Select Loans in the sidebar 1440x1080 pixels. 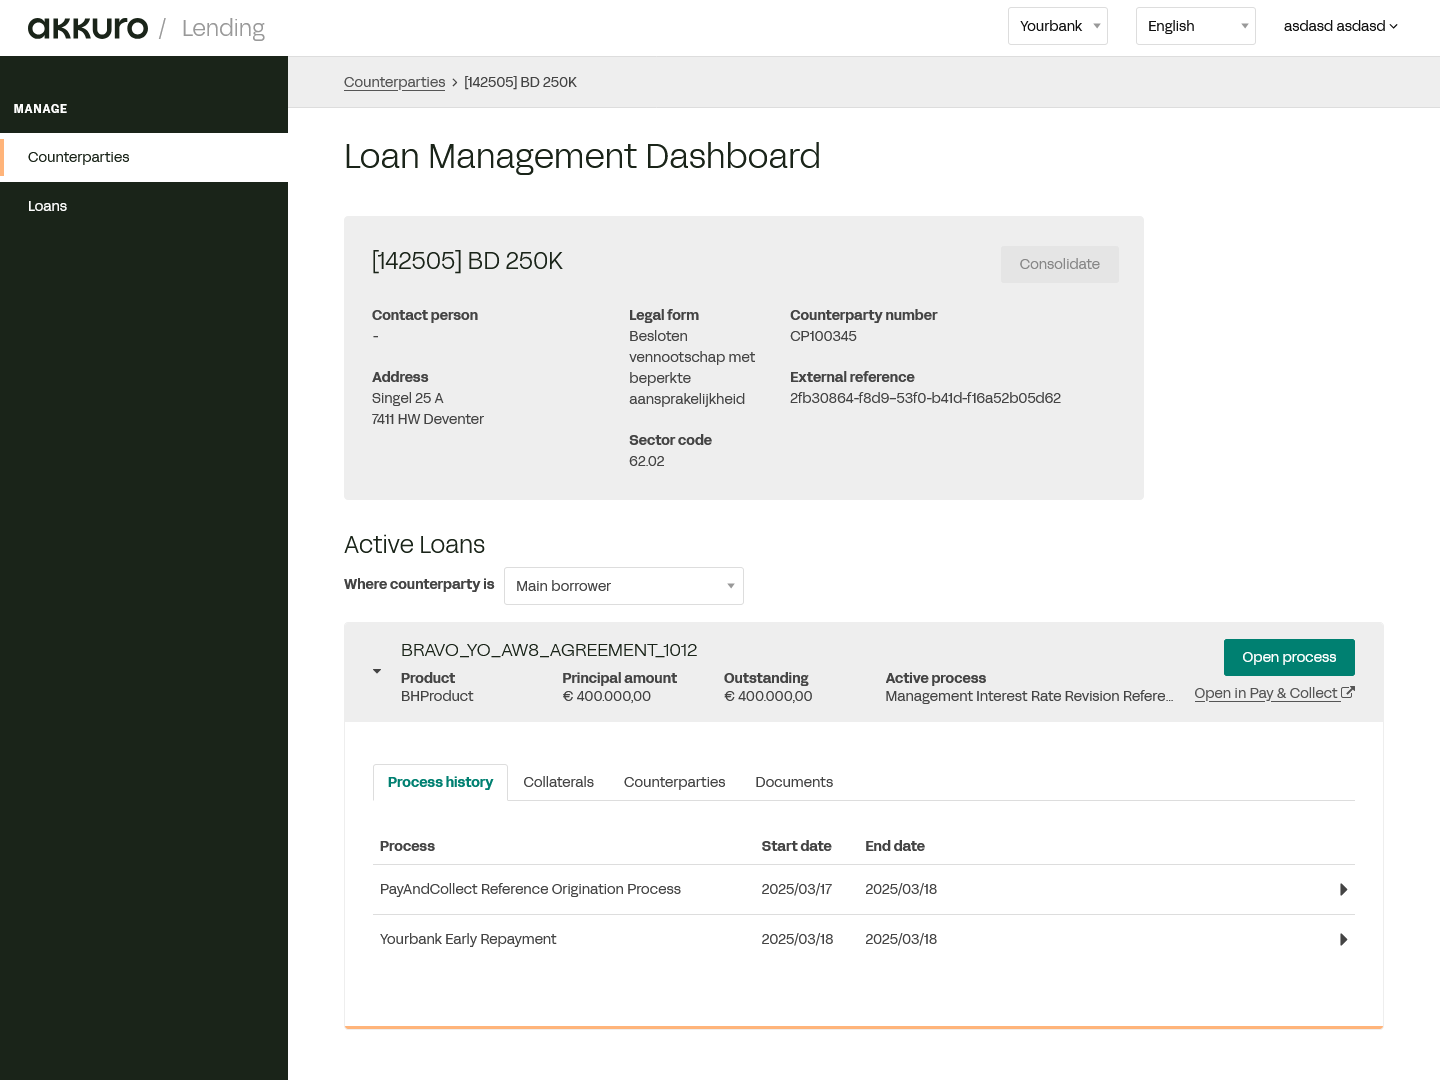[x=144, y=206]
